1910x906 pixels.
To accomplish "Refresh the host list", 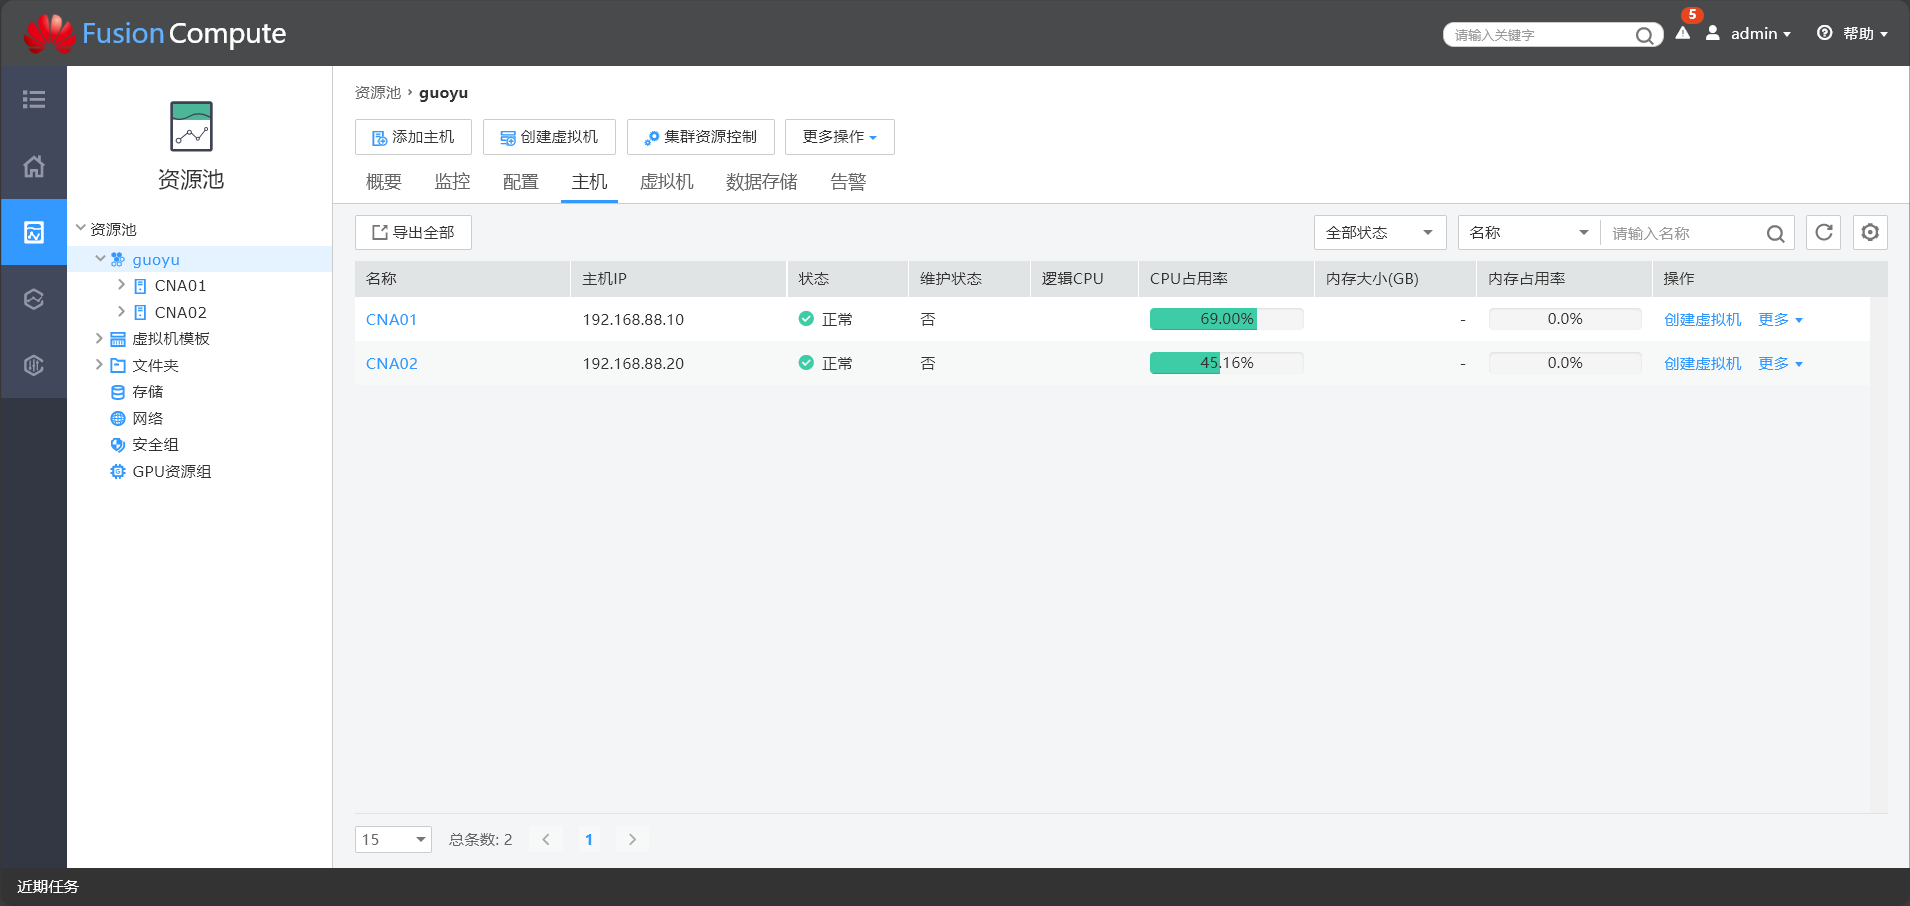I will [x=1824, y=232].
